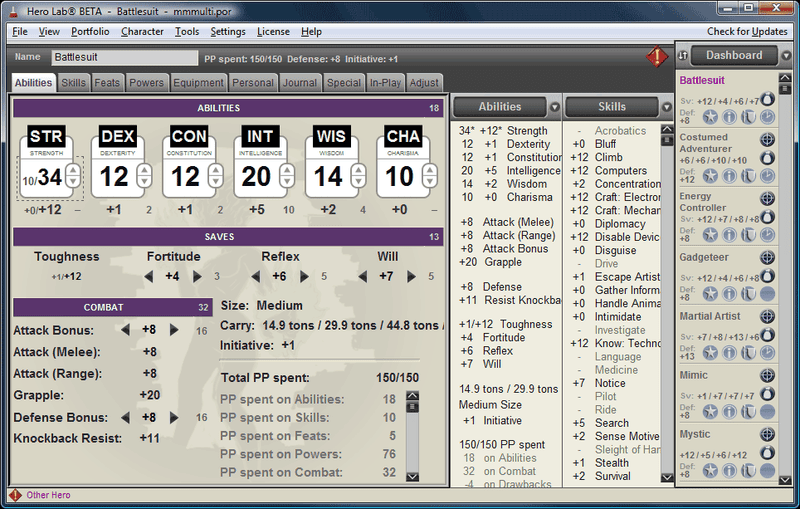Select the Battlesuit hero name in Dashboard
The height and width of the screenshot is (509, 800).
(702, 80)
